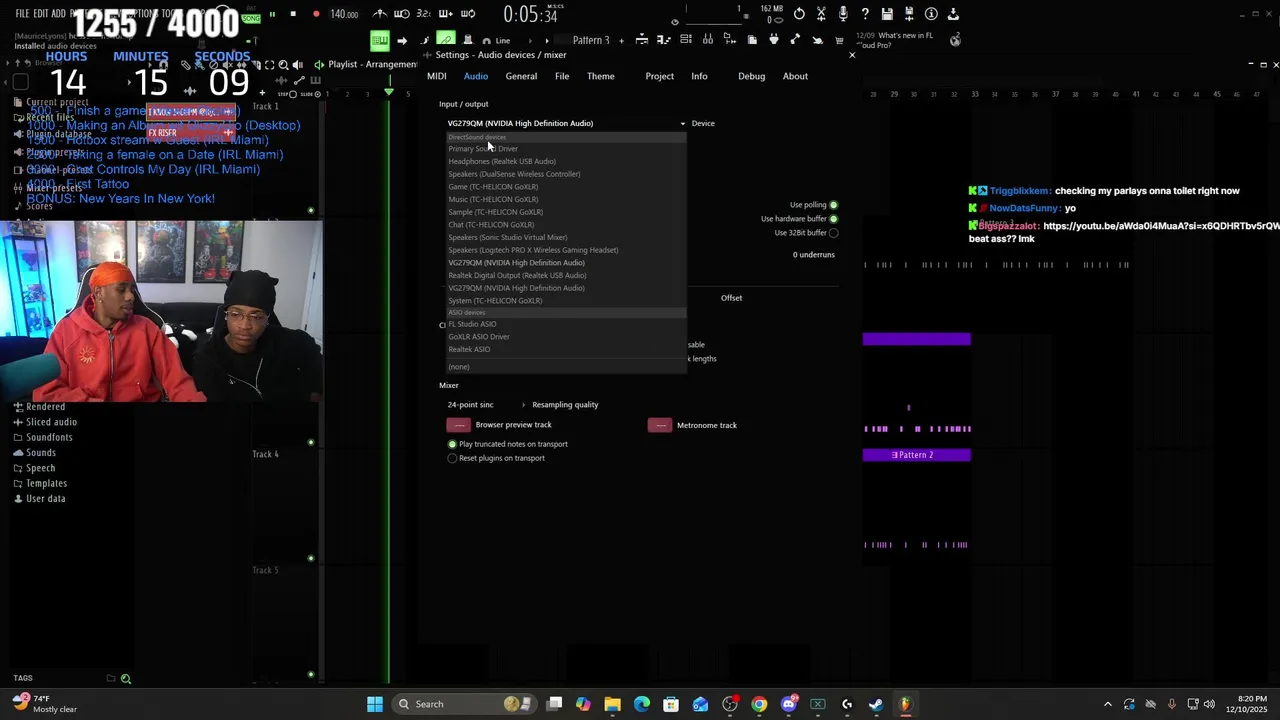Click the shopping cart store icon

[x=839, y=40]
